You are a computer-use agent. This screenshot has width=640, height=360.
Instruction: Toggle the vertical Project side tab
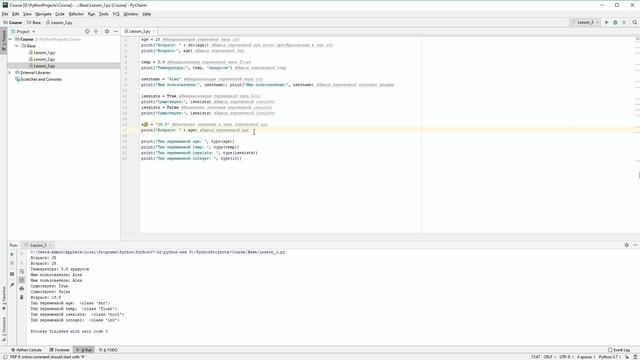(4, 40)
